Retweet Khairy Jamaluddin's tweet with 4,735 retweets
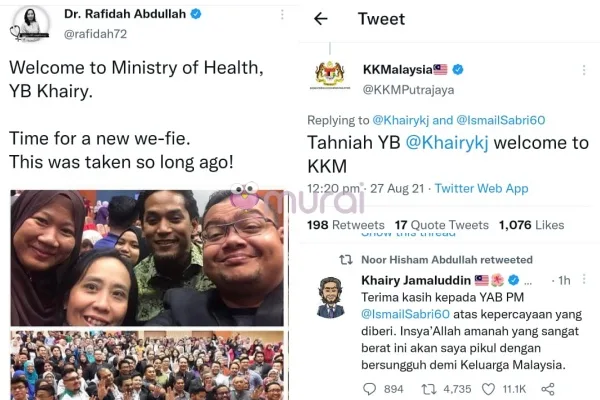The image size is (600, 400). click(429, 389)
